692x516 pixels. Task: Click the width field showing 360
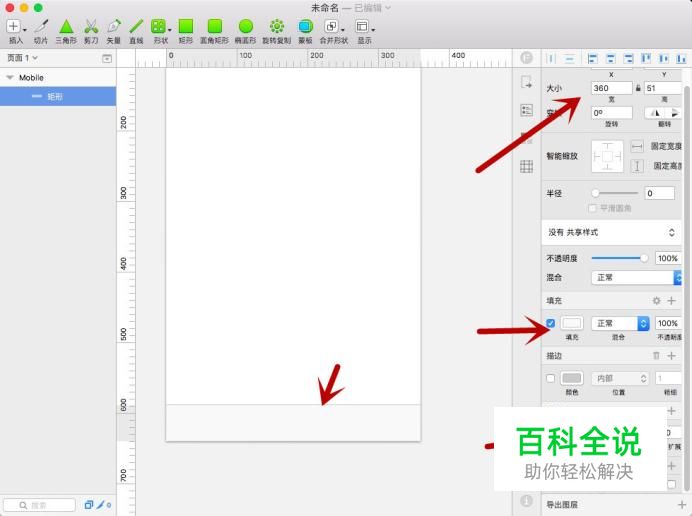(611, 88)
